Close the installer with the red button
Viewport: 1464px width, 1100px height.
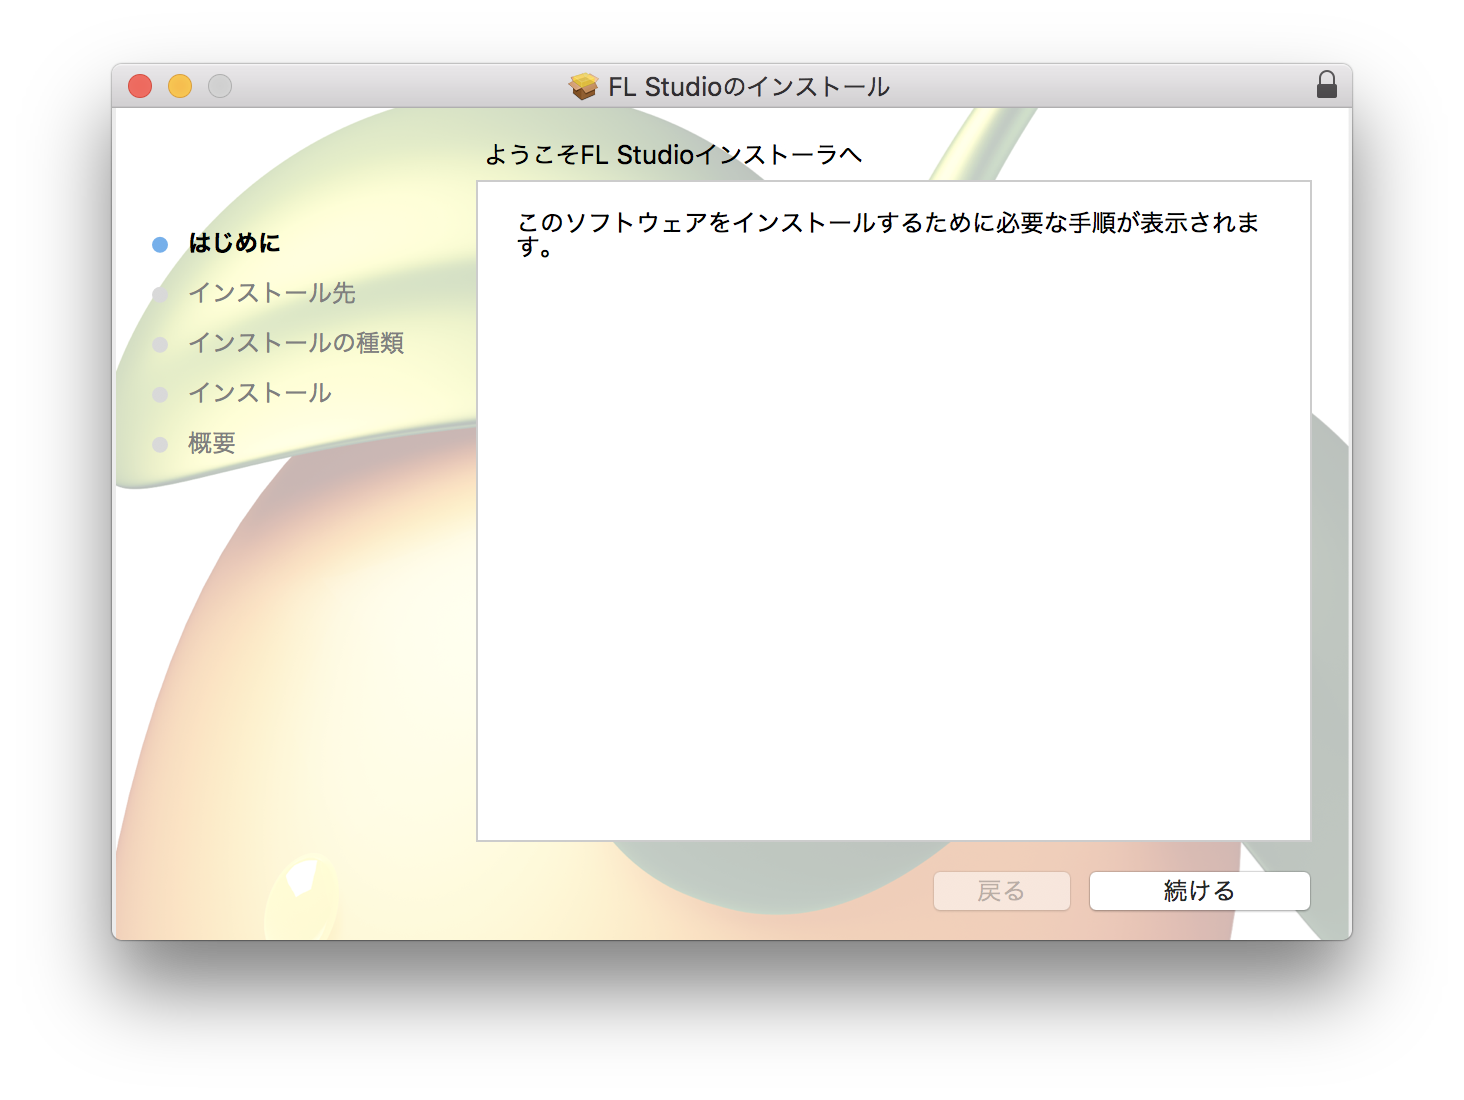(140, 86)
